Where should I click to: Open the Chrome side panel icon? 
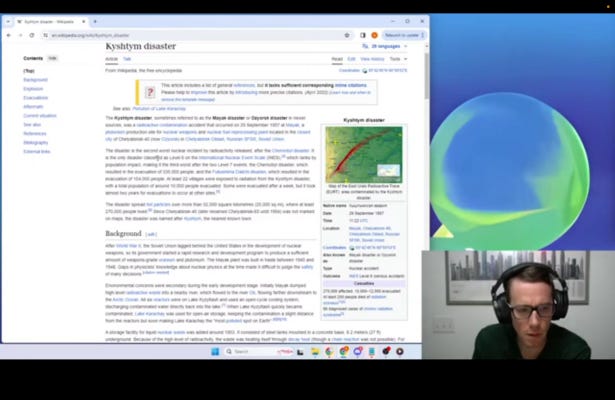point(363,35)
